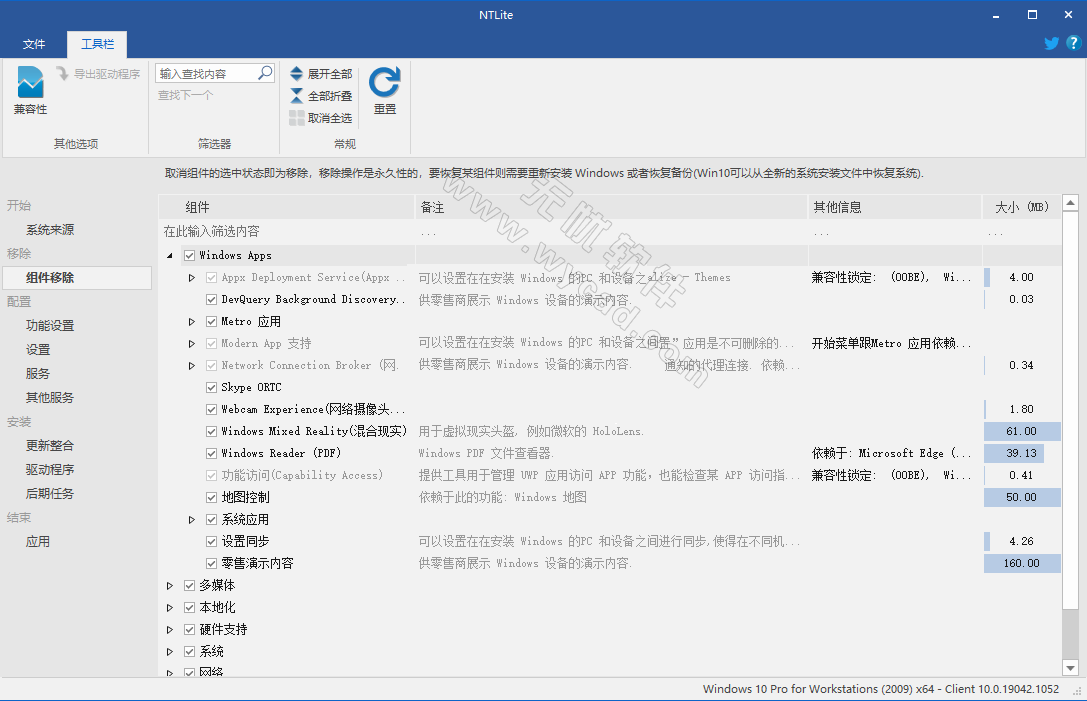Click the 重置 reset icon
Image resolution: width=1087 pixels, height=701 pixels.
pyautogui.click(x=385, y=83)
